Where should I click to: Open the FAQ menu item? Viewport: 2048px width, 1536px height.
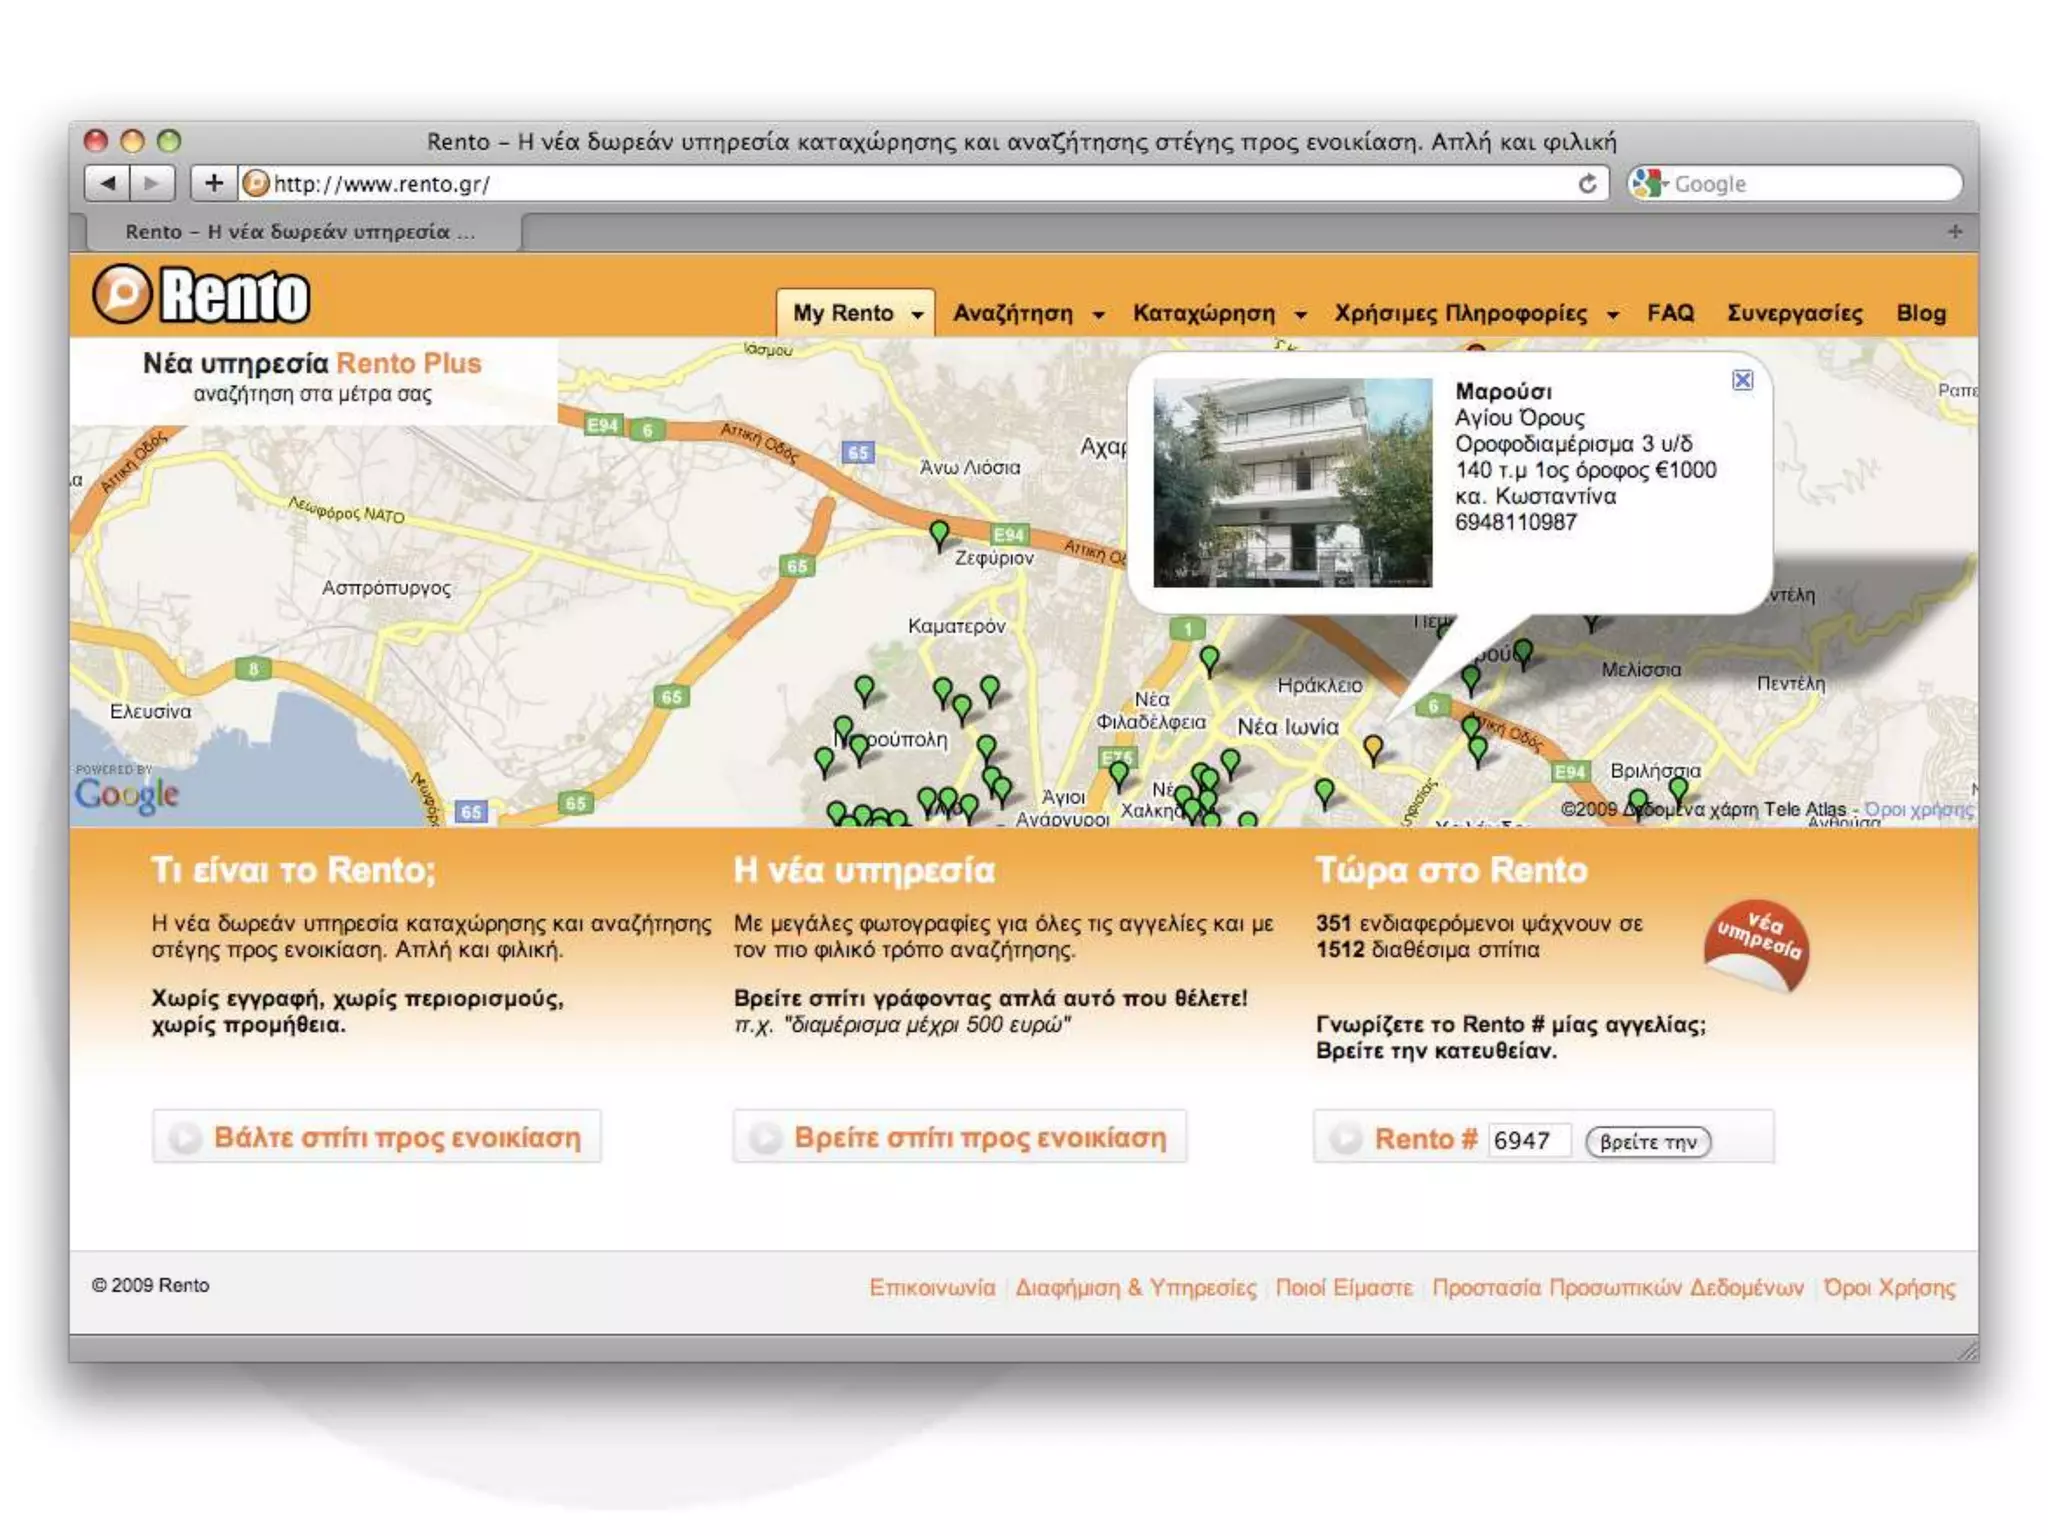coord(1670,313)
